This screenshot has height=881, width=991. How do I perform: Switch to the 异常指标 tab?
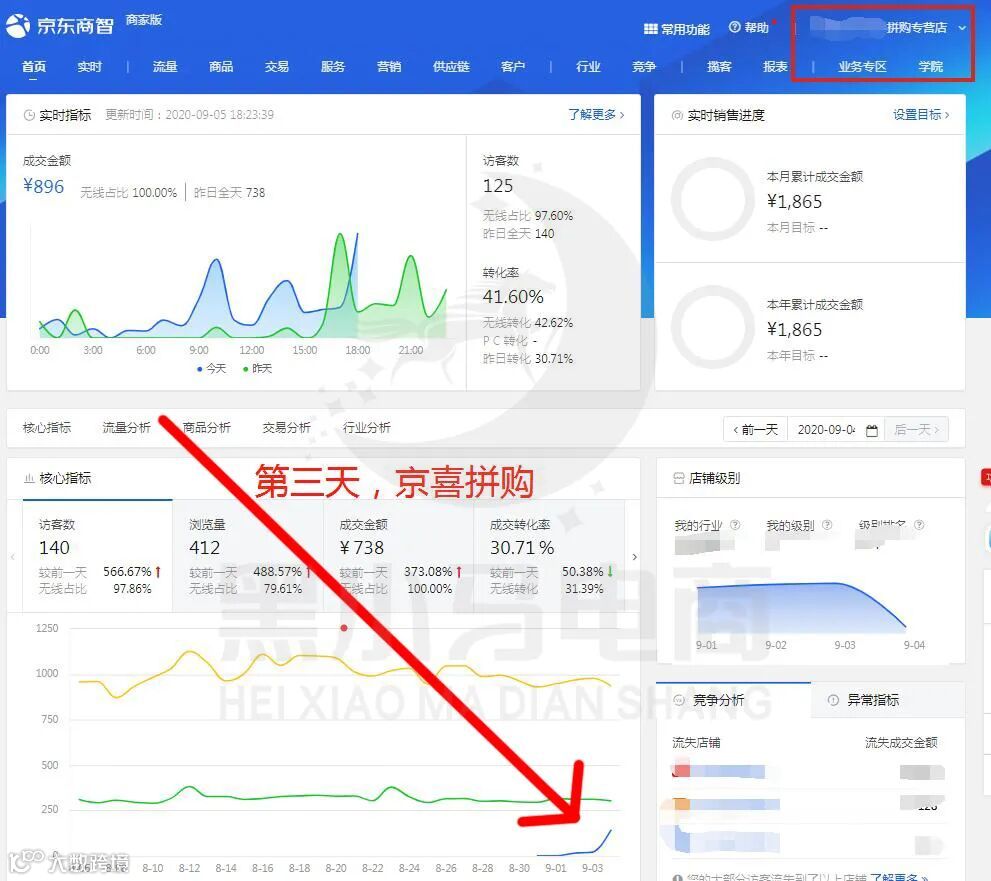coord(888,700)
